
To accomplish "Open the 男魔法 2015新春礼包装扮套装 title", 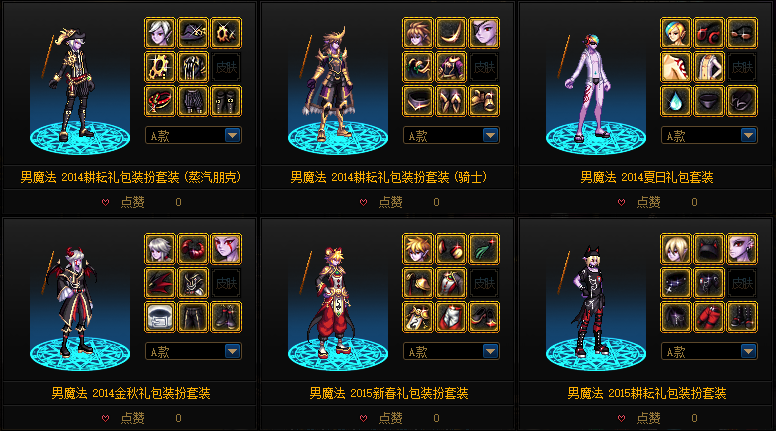I will click(388, 393).
